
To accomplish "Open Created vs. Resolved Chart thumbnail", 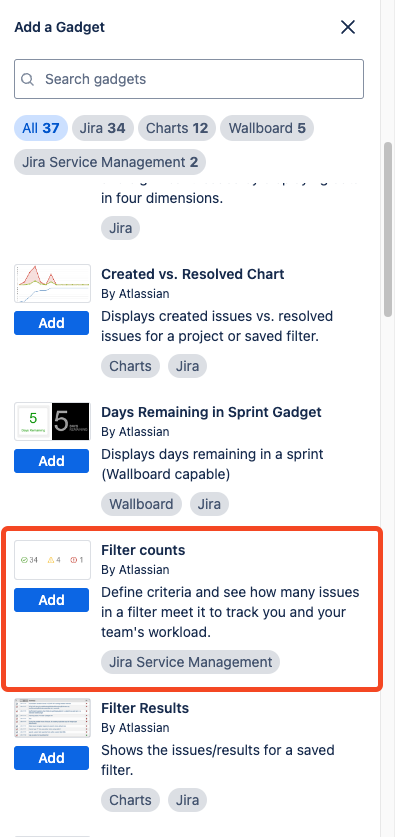I will [52, 283].
